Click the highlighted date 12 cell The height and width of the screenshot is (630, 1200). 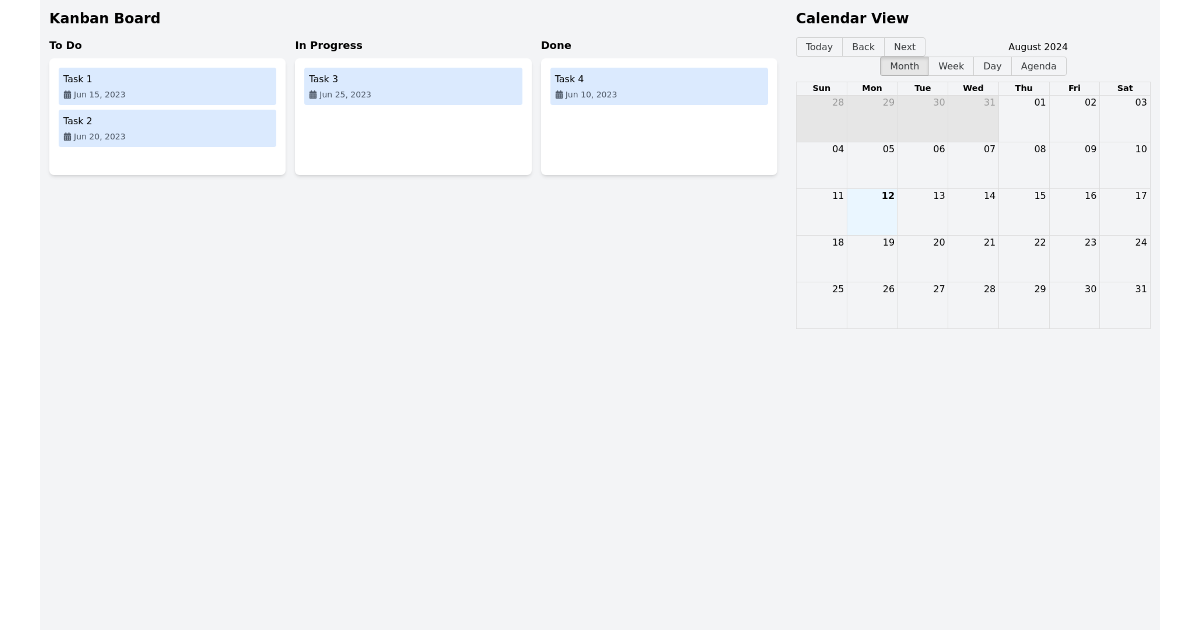[x=871, y=211]
